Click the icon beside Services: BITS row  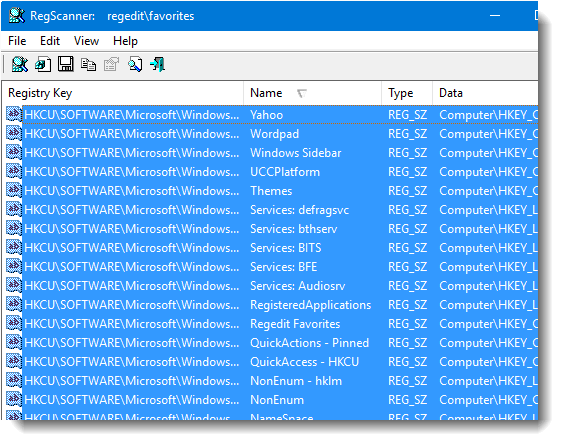pos(14,248)
